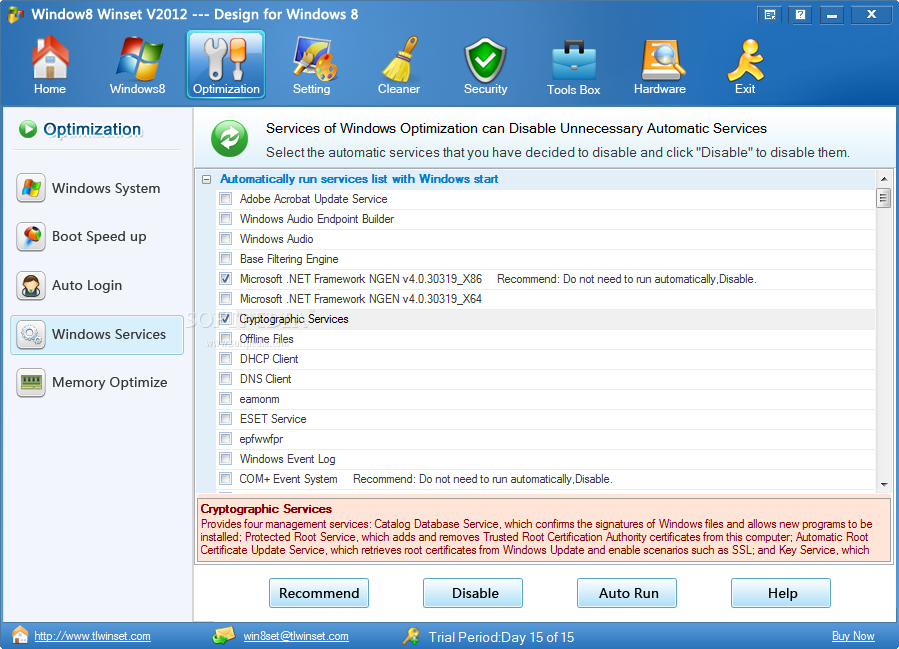Switch to Windows System page
899x649 pixels.
[x=97, y=188]
